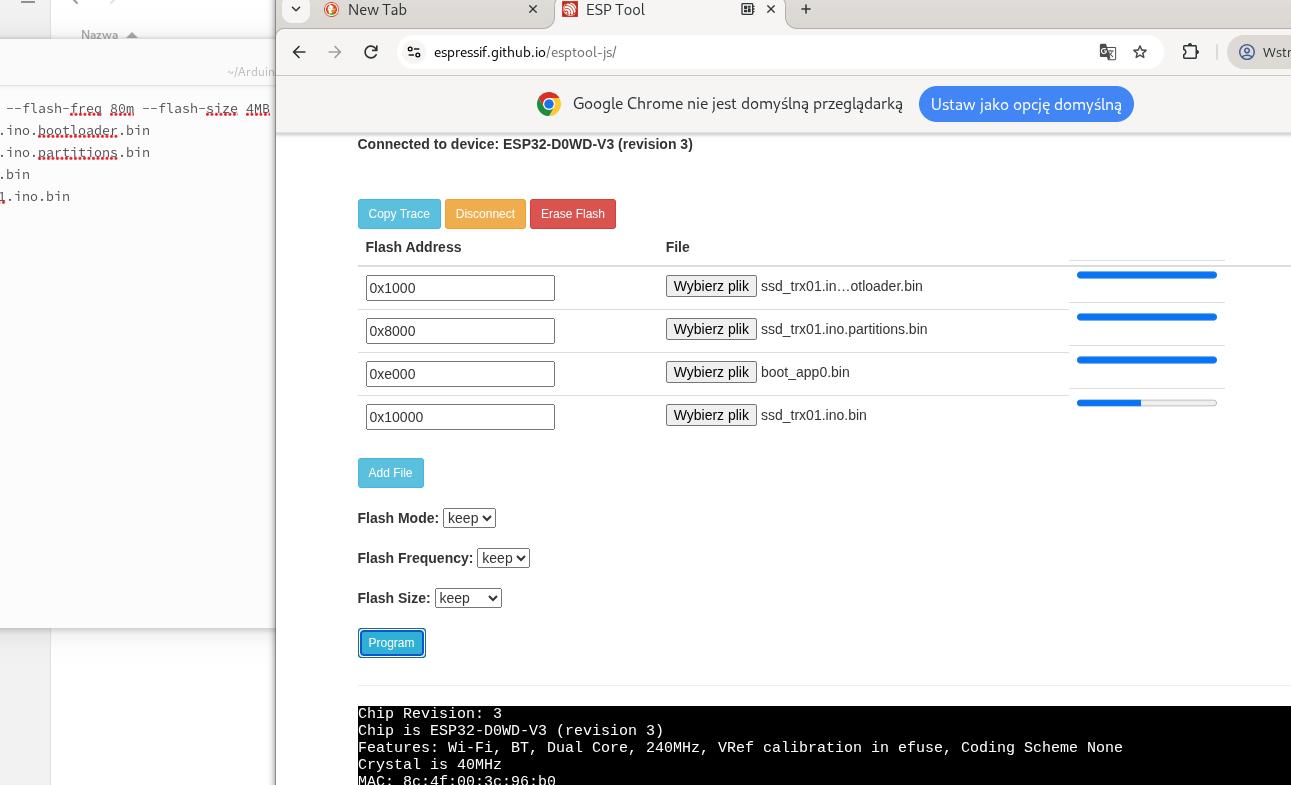Edit the 0x10000 flash address field
Viewport: 1291px width, 785px height.
pos(460,417)
